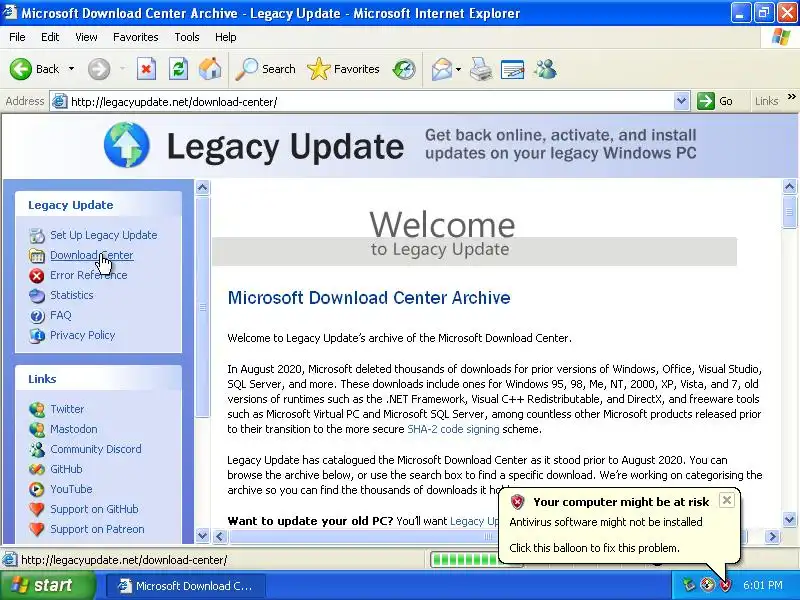This screenshot has height=600, width=800.
Task: Click the 6:01 PM taskbar clock
Action: click(762, 585)
